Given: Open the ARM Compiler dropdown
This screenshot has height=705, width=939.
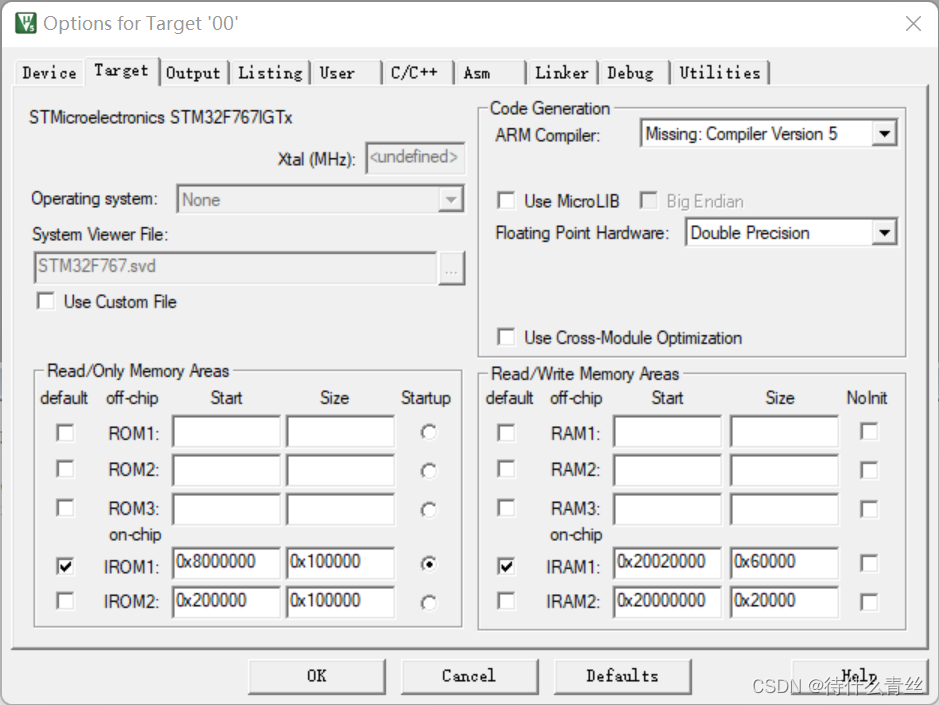Looking at the screenshot, I should [x=884, y=134].
